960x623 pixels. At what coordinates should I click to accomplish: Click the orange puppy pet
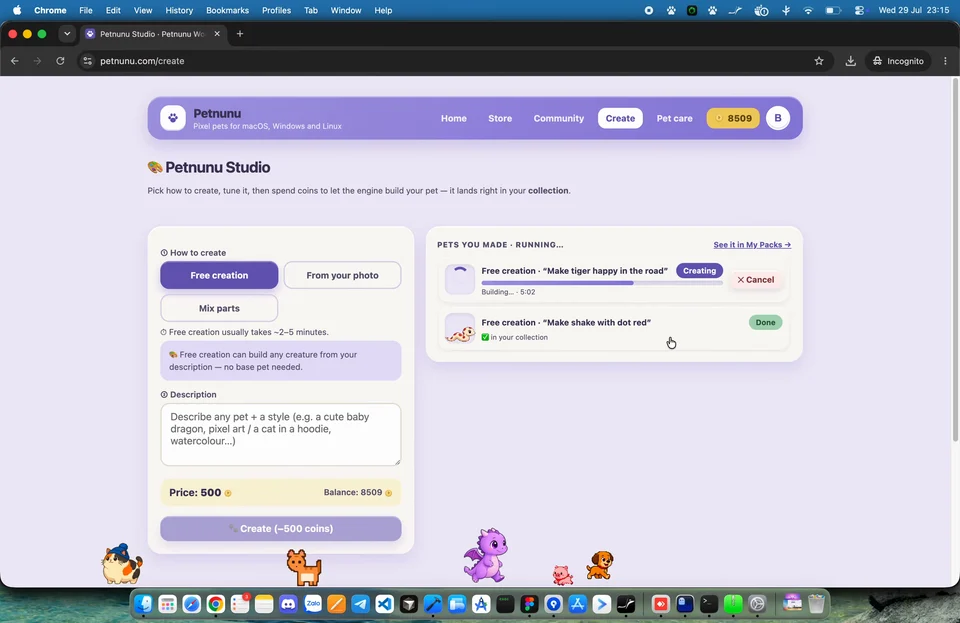point(599,565)
